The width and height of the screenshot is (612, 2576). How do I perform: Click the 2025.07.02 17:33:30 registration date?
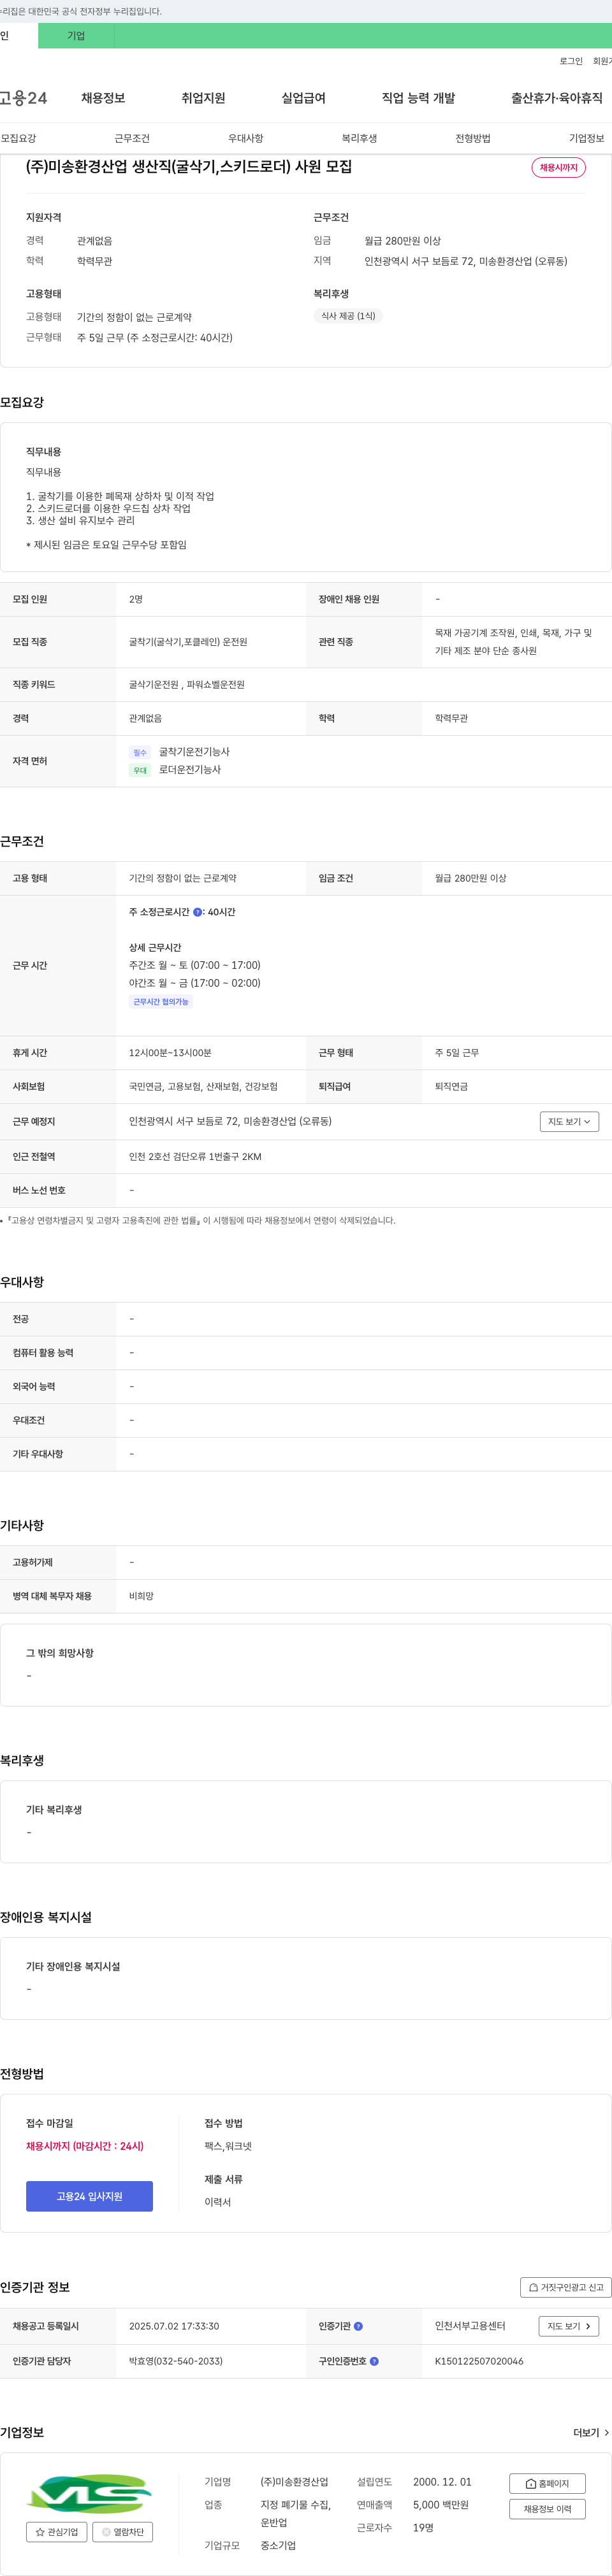tap(174, 2326)
